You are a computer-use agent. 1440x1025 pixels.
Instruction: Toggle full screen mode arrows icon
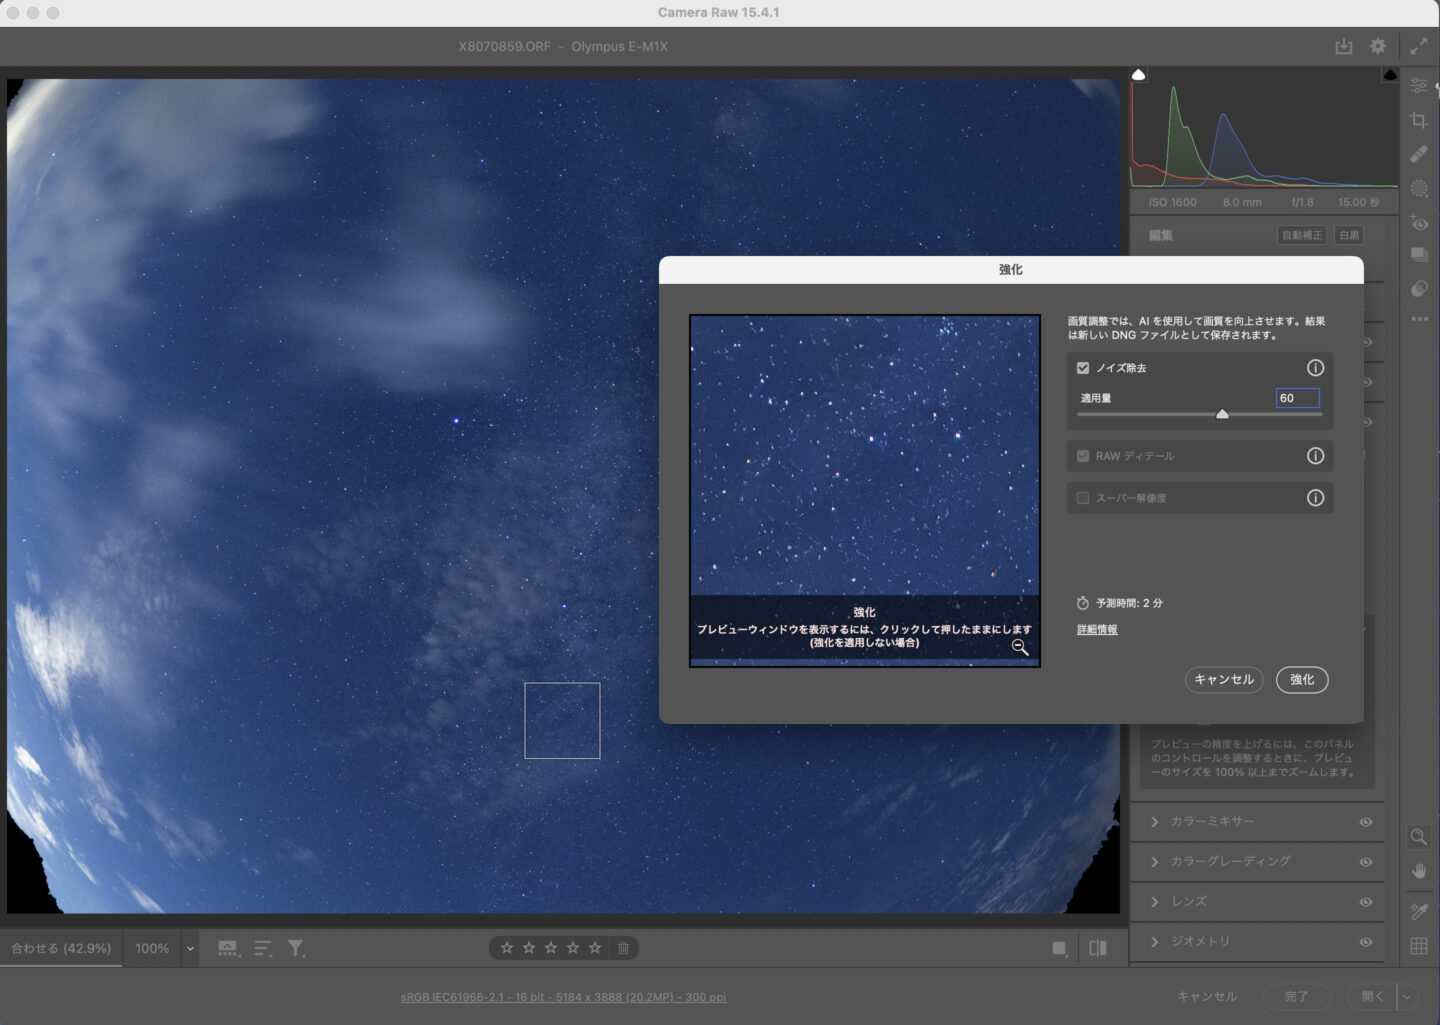[x=1419, y=46]
